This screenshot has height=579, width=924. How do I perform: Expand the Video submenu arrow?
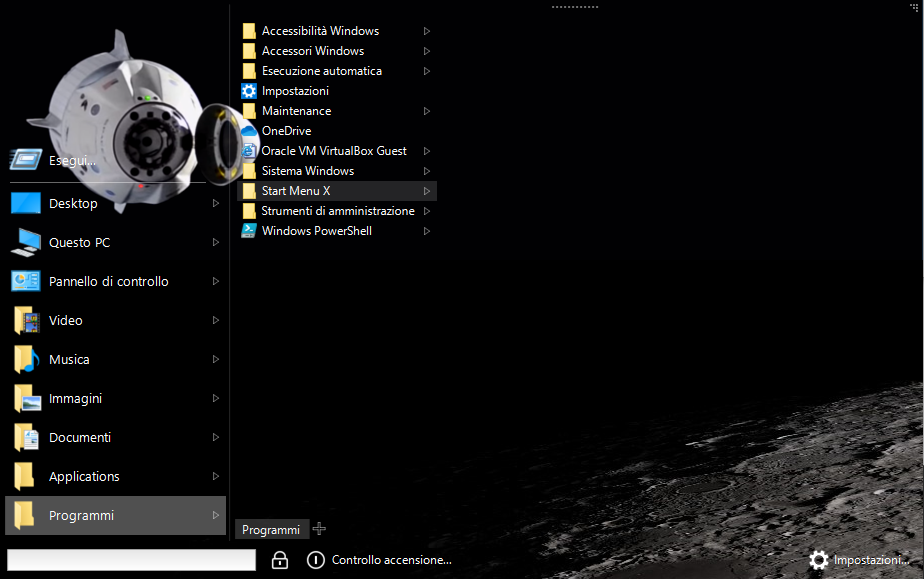pyautogui.click(x=216, y=320)
